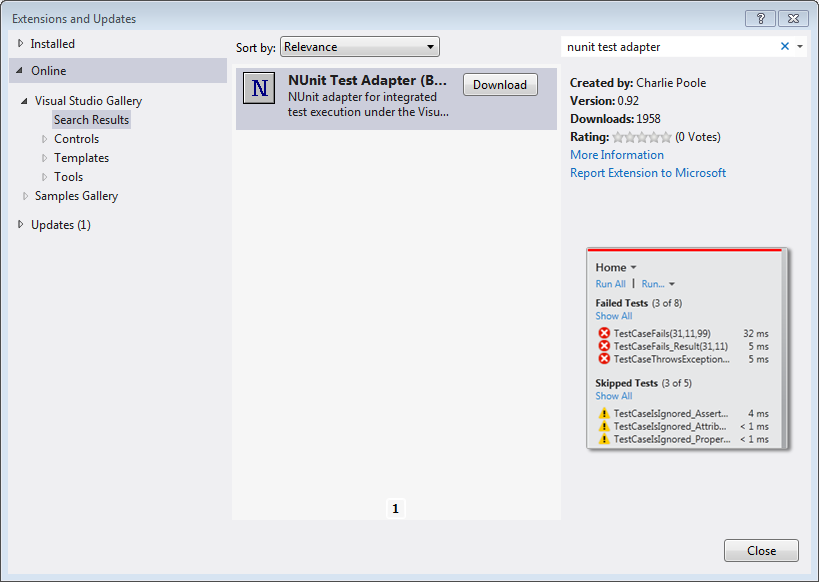This screenshot has width=819, height=582.
Task: Collapse the Visual Studio Gallery node
Action: pos(24,101)
